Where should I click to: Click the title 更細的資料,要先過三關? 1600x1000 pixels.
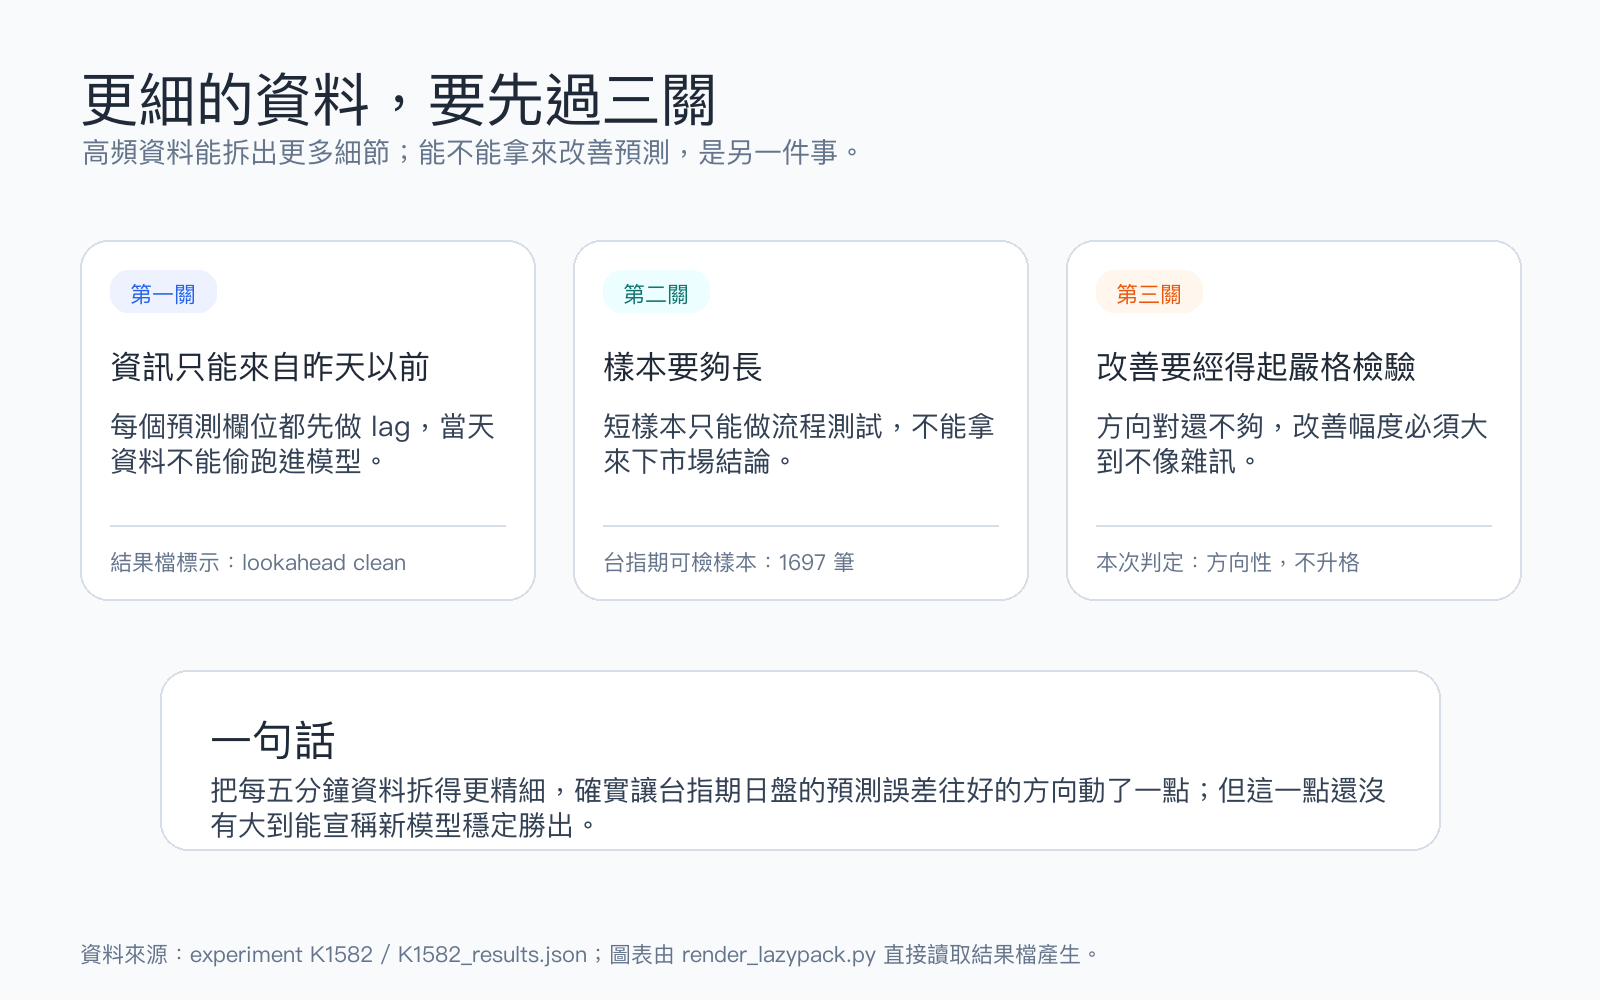[x=399, y=100]
